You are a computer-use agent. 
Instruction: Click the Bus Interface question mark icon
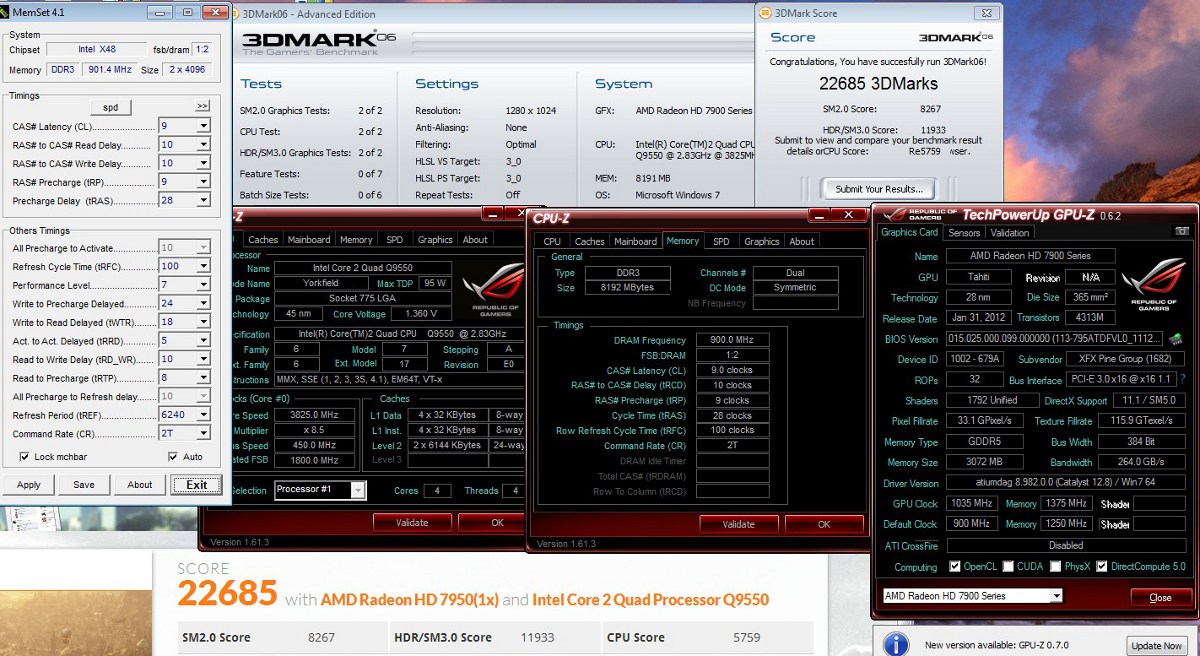pyautogui.click(x=1183, y=380)
